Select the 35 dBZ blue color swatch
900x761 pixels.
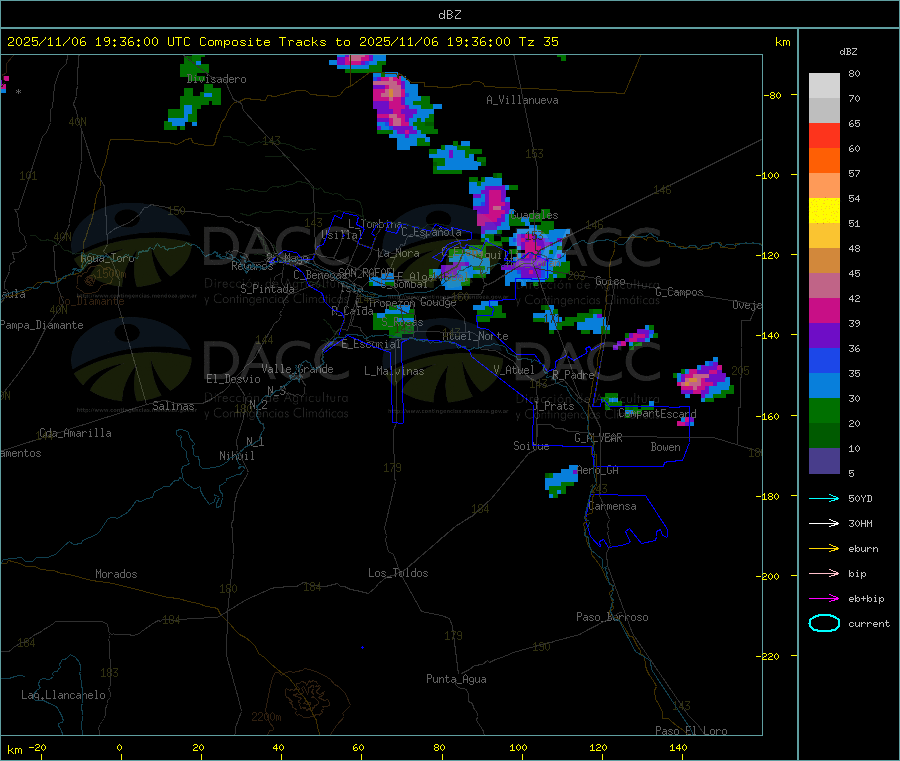[x=824, y=360]
